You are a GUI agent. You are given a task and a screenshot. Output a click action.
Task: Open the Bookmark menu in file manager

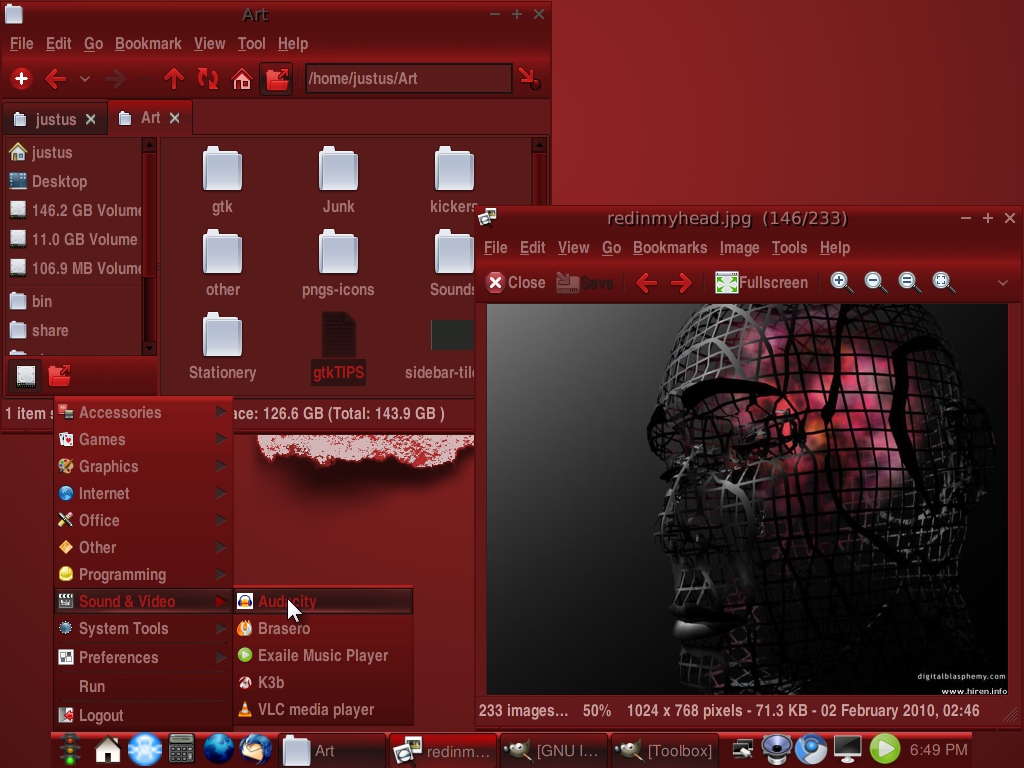click(x=148, y=44)
